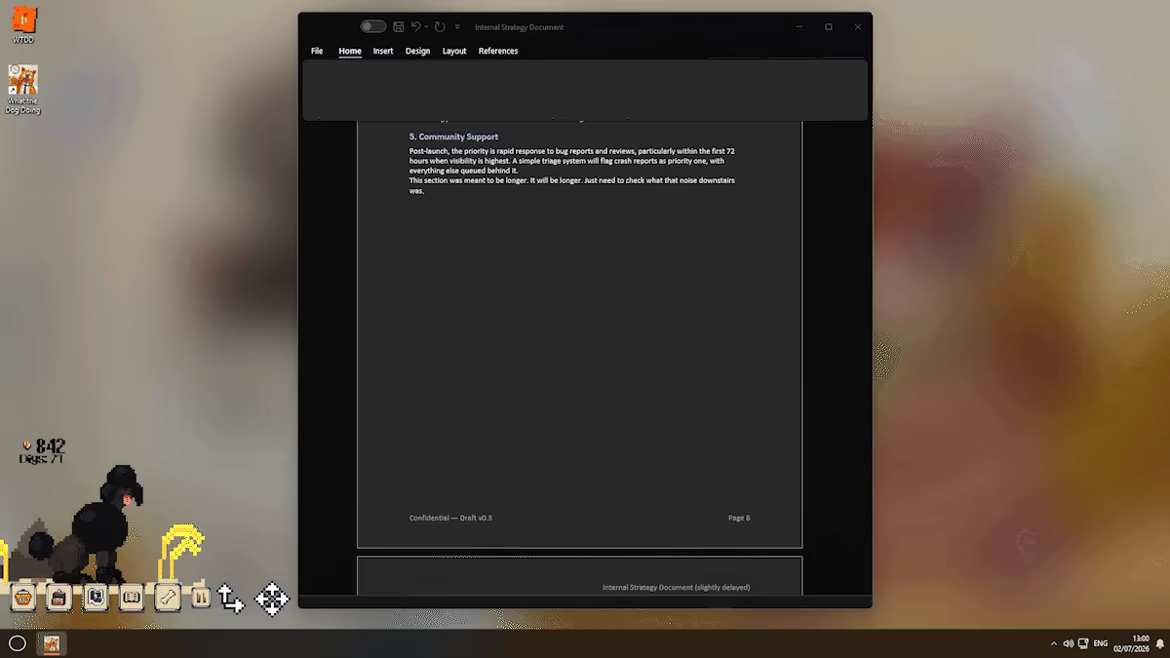Open the What the Dog Doing shortcut
This screenshot has width=1170, height=658.
click(x=23, y=90)
